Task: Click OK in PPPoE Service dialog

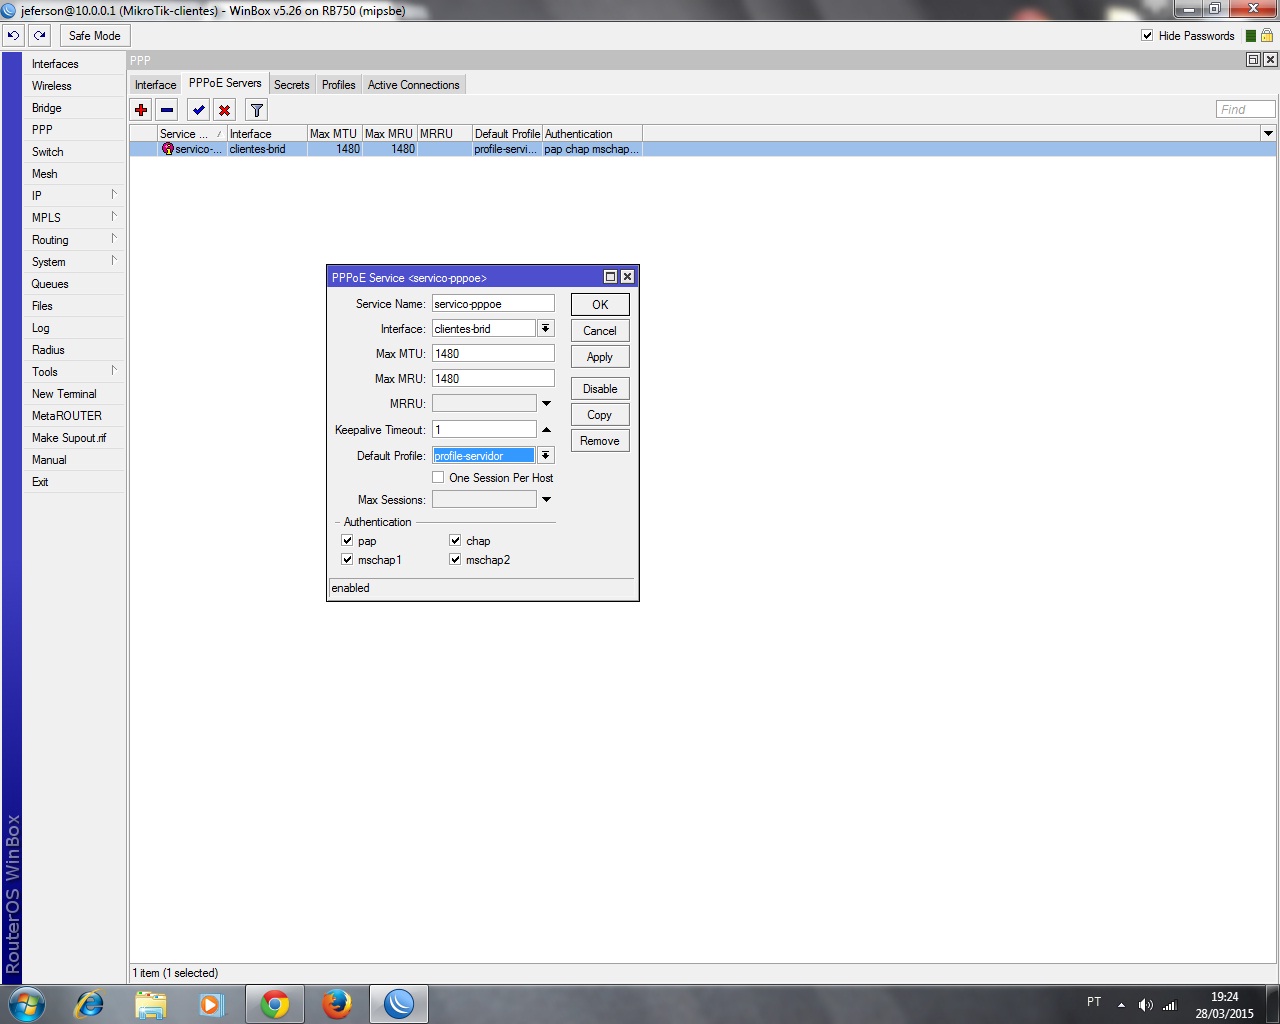Action: click(600, 304)
